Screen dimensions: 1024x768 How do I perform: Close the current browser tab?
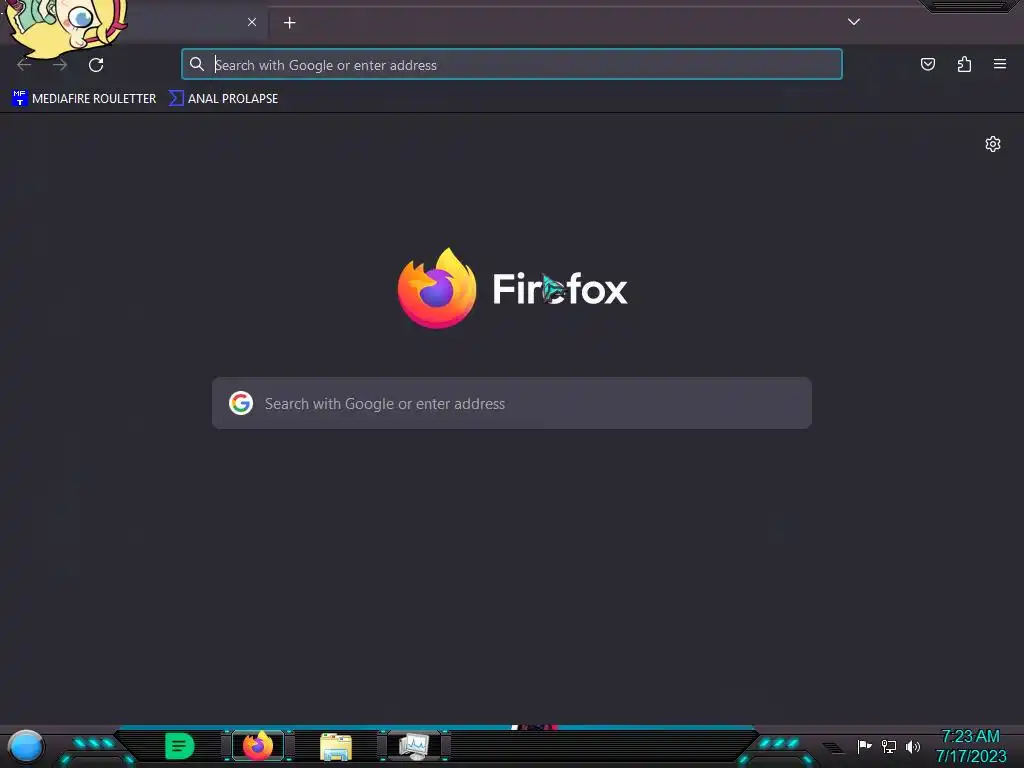[252, 22]
